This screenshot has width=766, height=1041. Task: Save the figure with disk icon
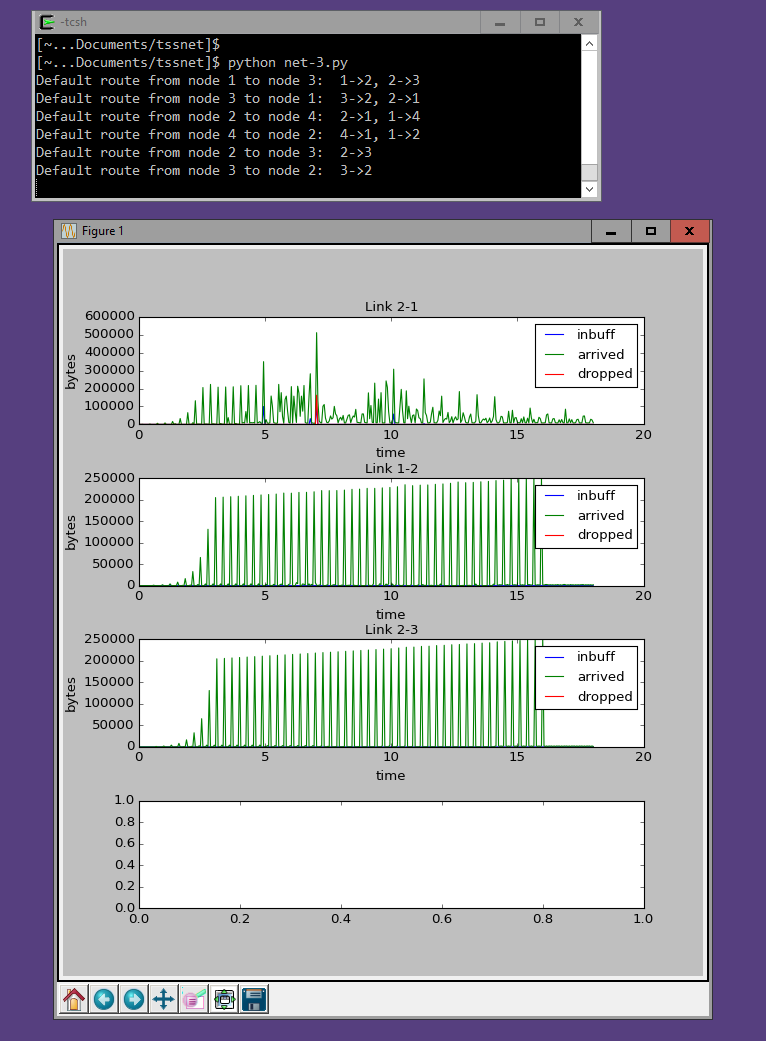point(254,999)
